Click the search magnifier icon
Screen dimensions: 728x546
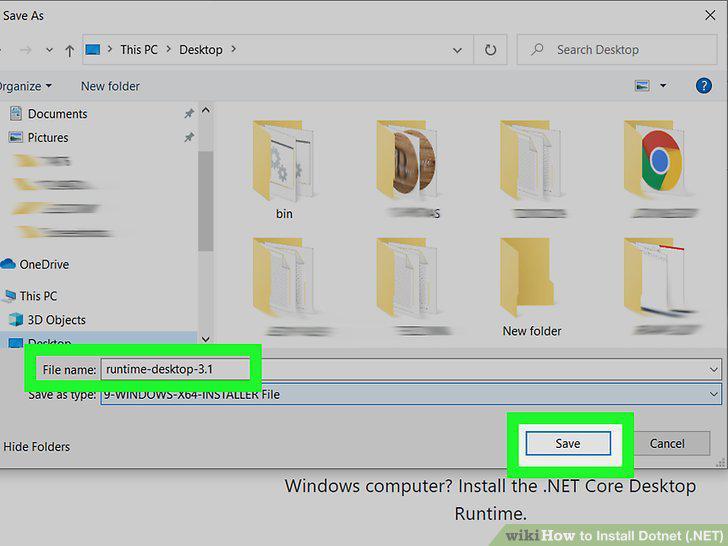click(x=537, y=49)
